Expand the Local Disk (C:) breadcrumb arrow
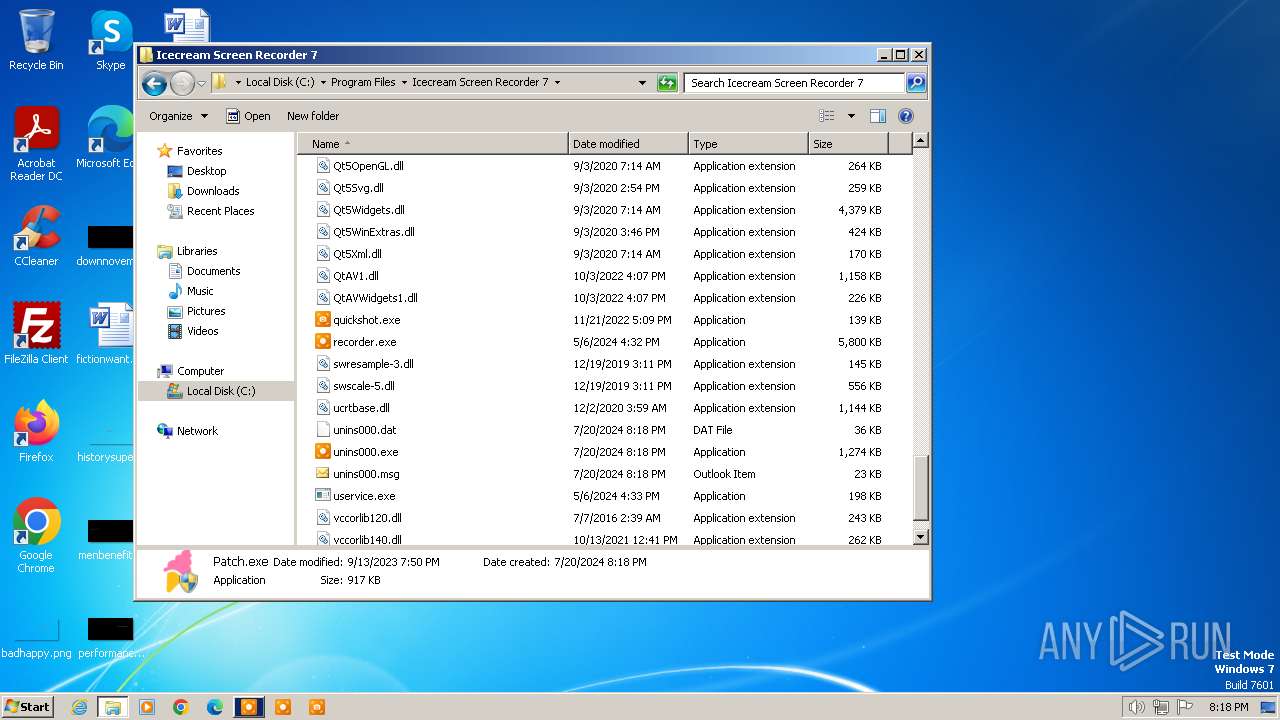The image size is (1280, 720). 321,83
